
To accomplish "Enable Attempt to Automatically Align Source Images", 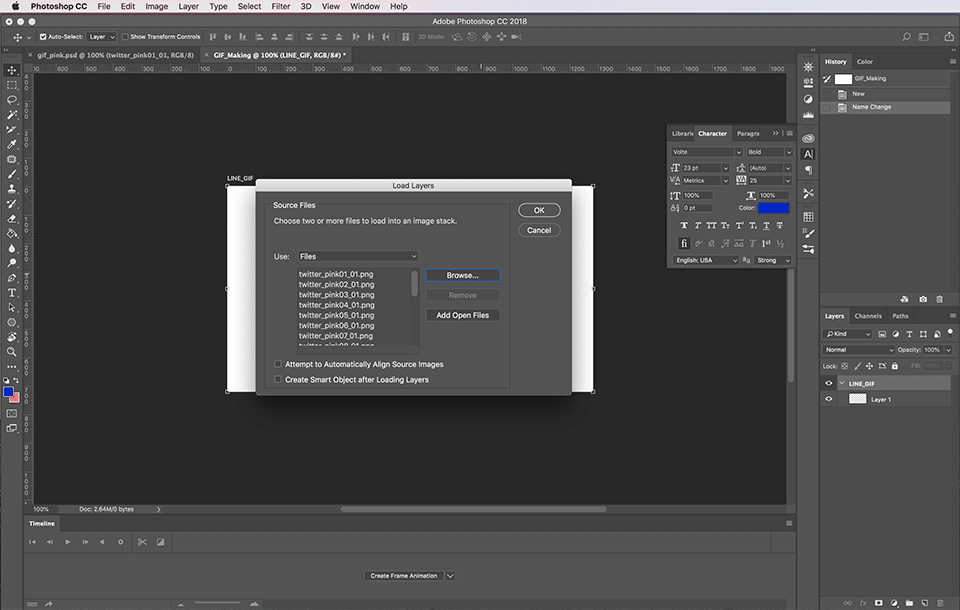I will pos(278,364).
